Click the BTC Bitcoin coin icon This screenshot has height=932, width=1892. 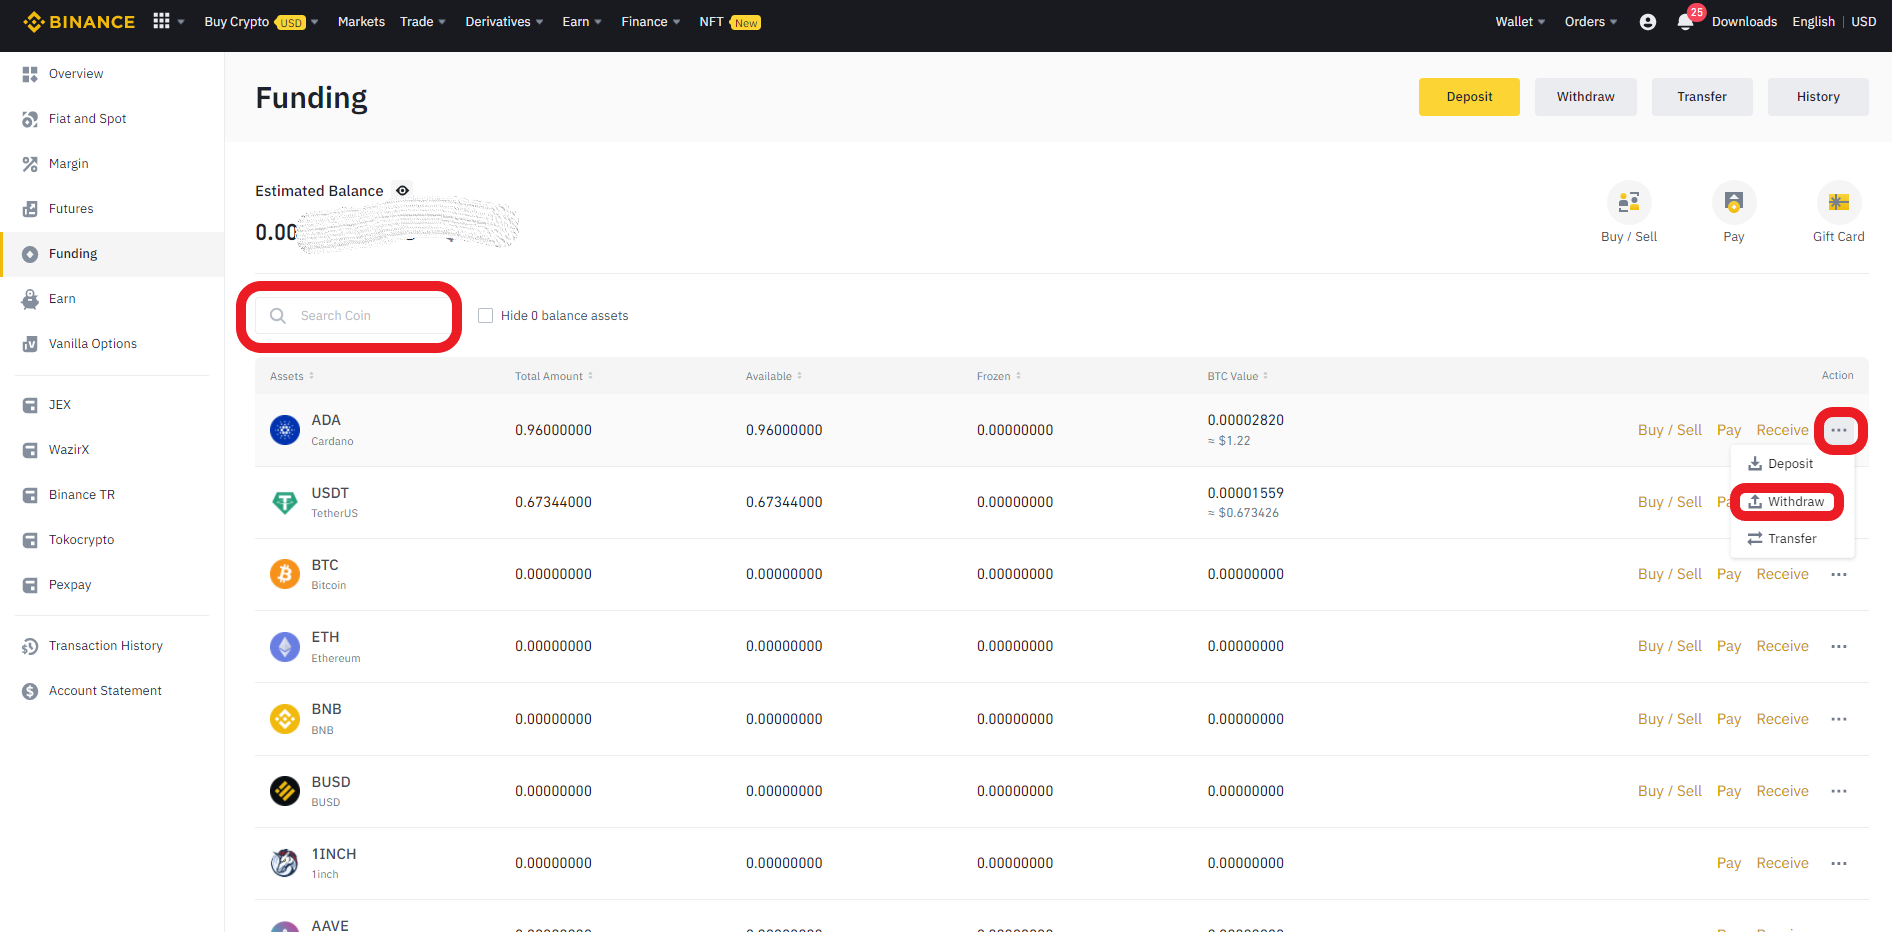[285, 574]
